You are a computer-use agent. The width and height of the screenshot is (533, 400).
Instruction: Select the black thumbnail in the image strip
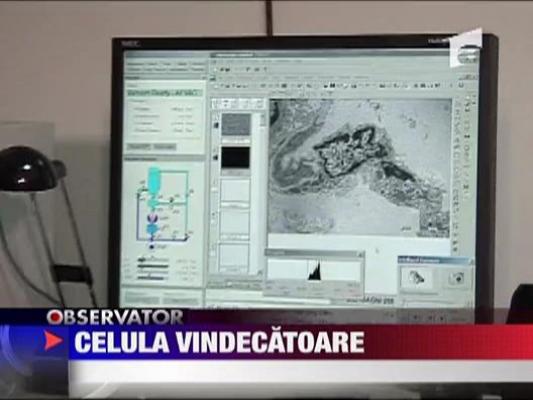[235, 157]
